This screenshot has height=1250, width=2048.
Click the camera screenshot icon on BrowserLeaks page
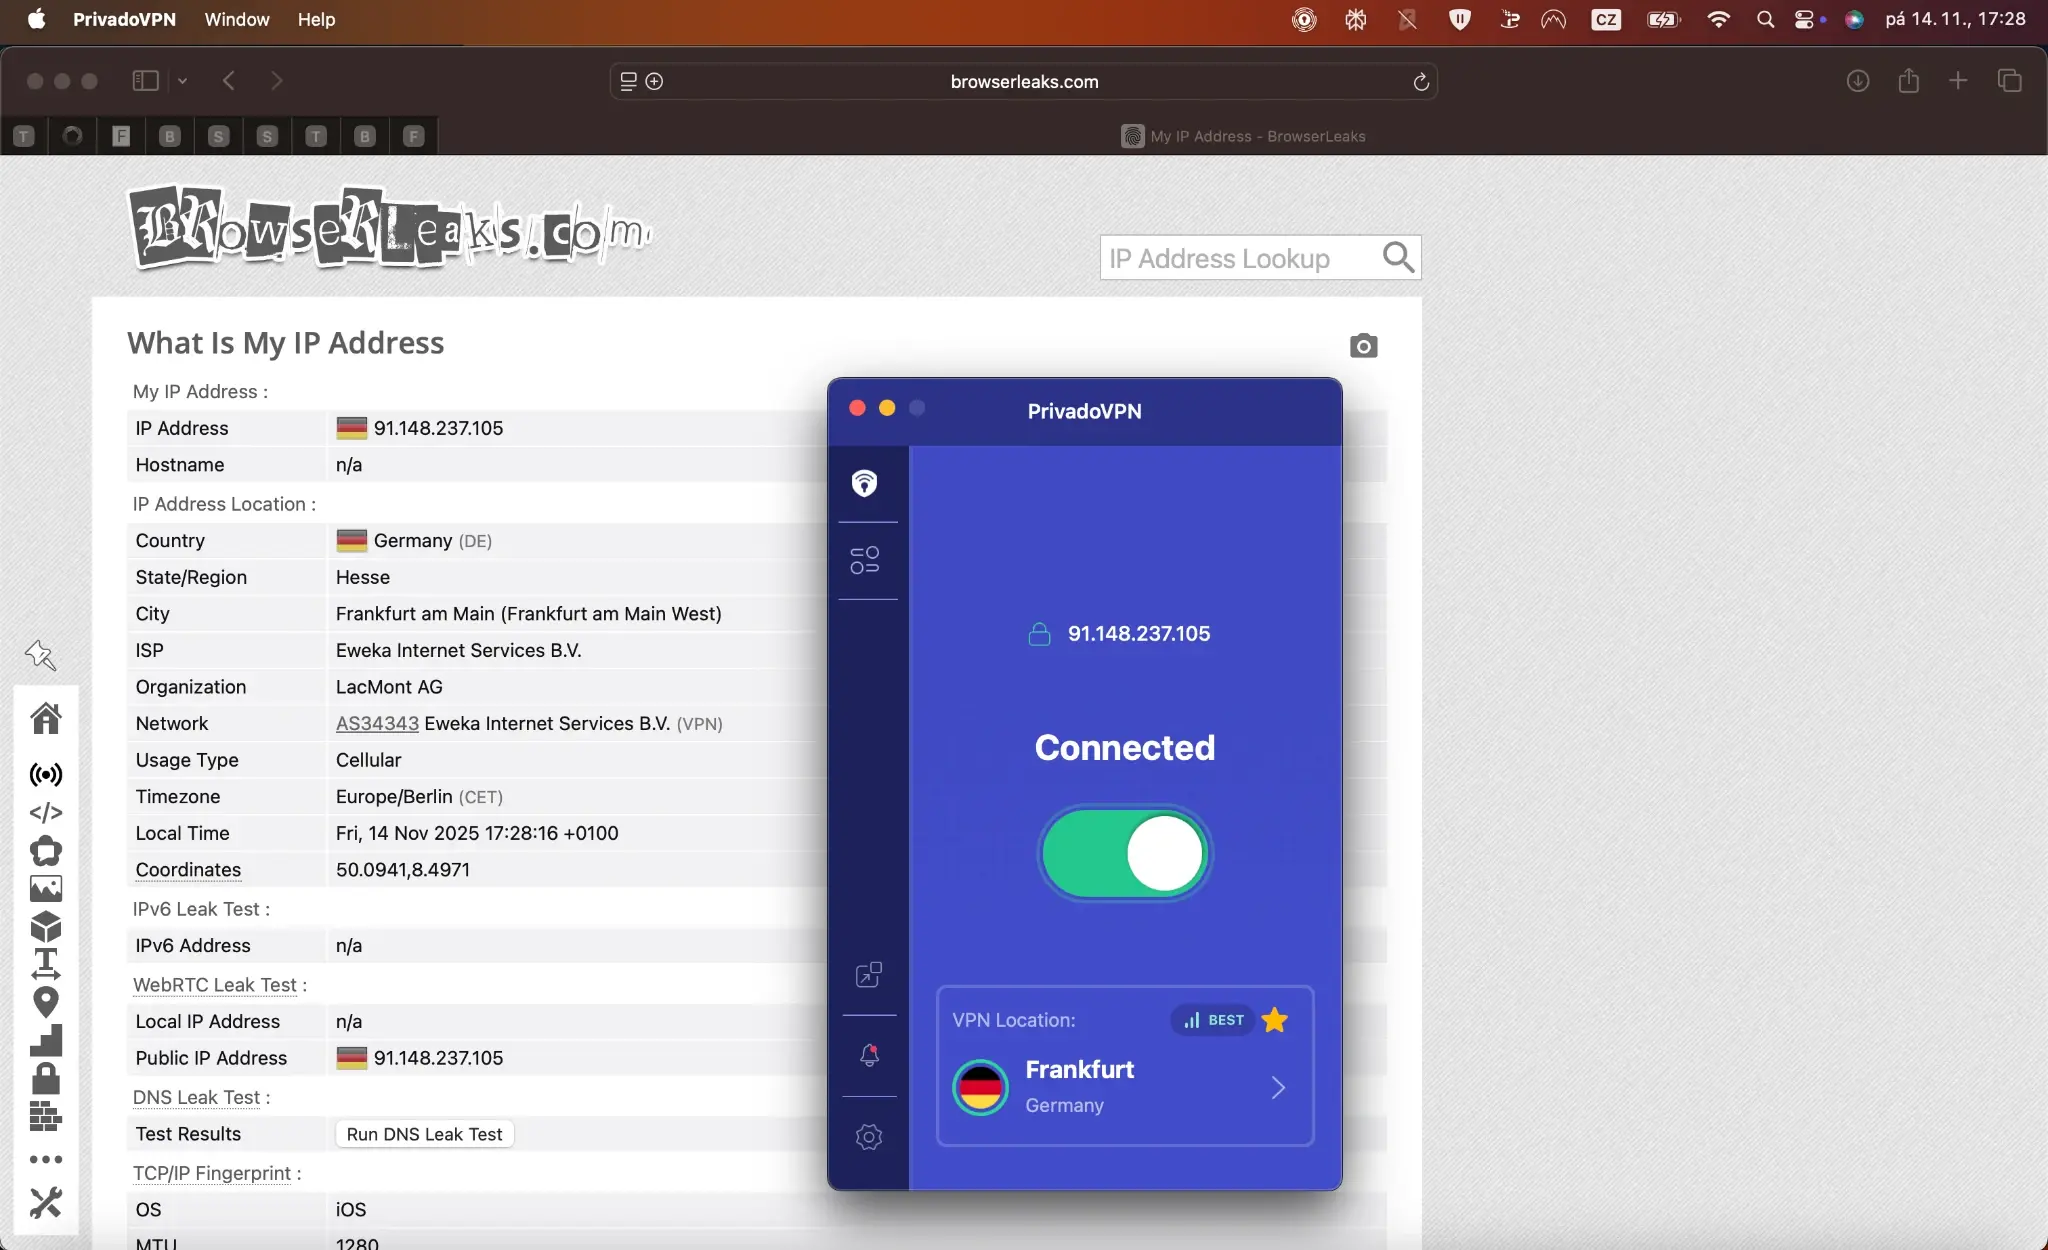click(x=1363, y=345)
